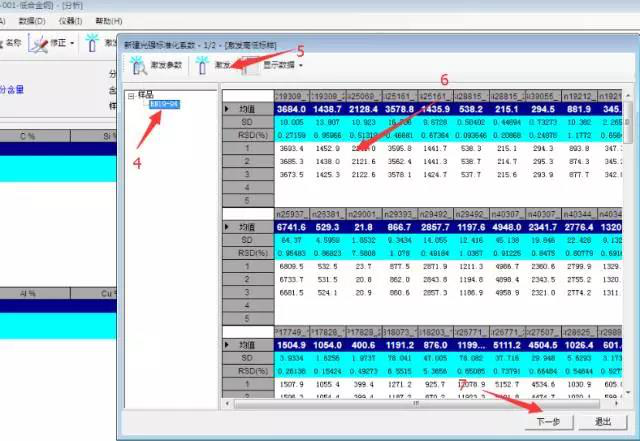640x441 pixels.
Task: Click the first RSD(%) row header
Action: click(247, 133)
